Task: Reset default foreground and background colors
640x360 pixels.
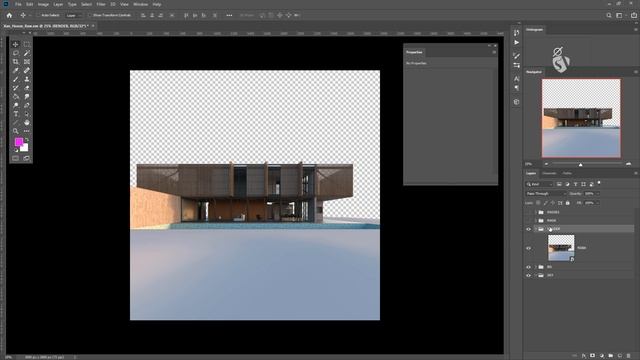Action: point(16,150)
